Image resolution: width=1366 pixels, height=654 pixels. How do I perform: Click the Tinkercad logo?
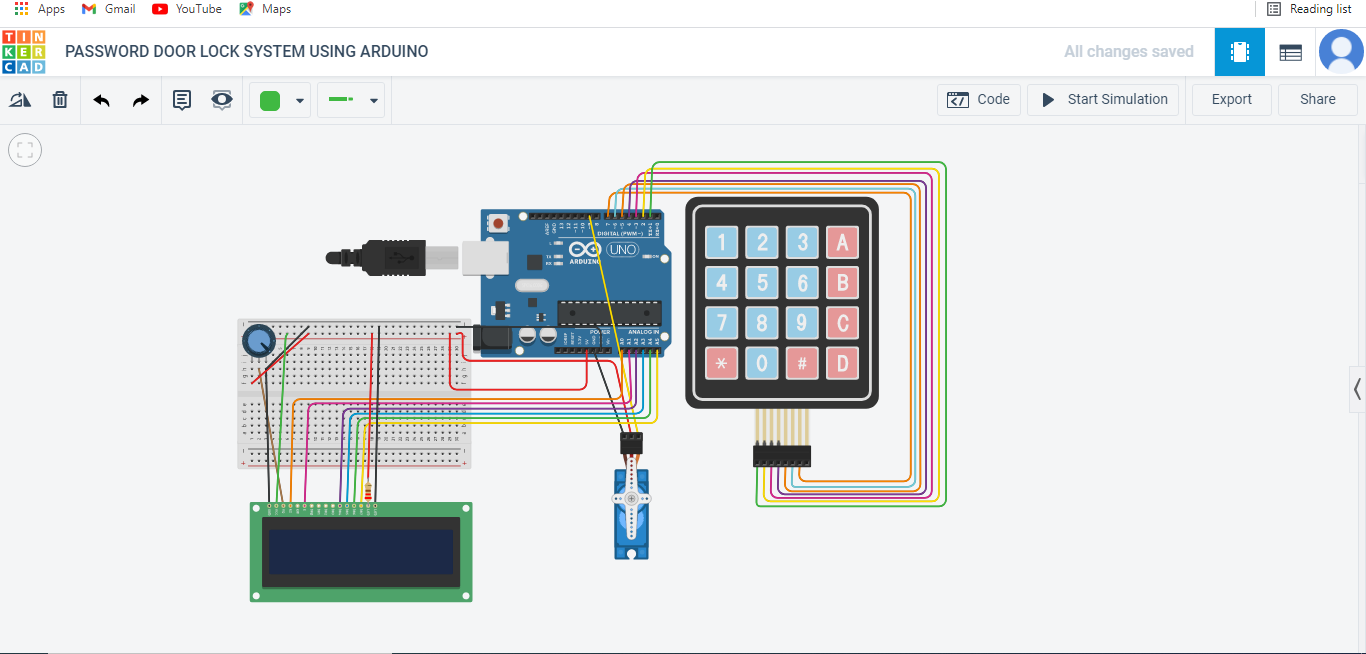pyautogui.click(x=23, y=52)
